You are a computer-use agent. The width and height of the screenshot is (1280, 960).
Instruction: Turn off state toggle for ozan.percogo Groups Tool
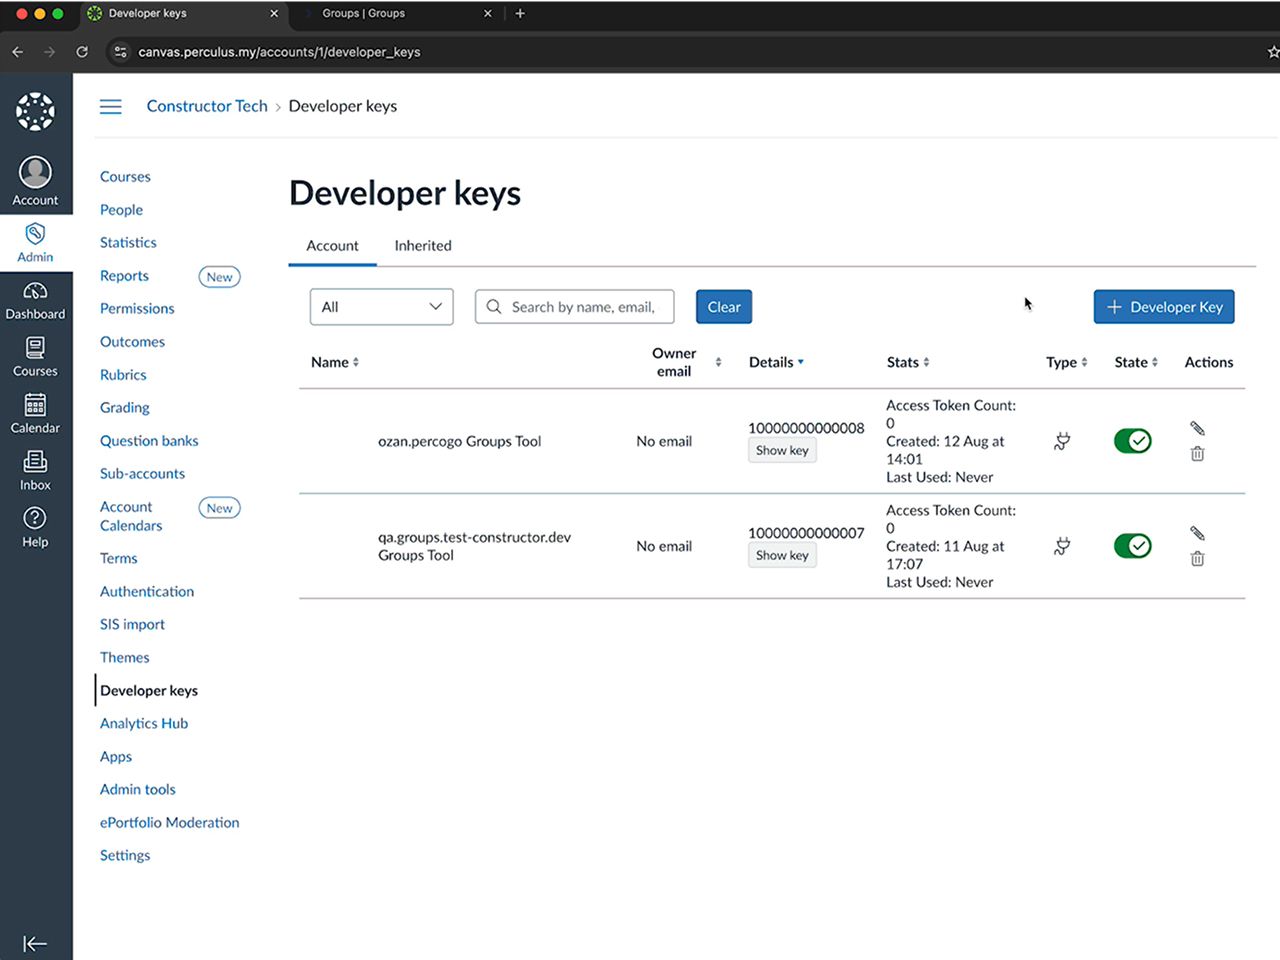(x=1132, y=441)
